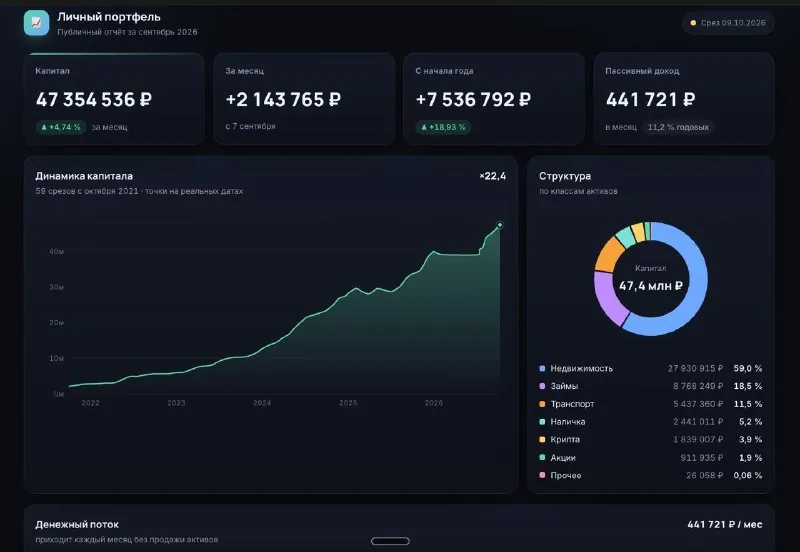Click the Публичный отчёт за сентябрь 2026 subtitle

click(x=127, y=32)
